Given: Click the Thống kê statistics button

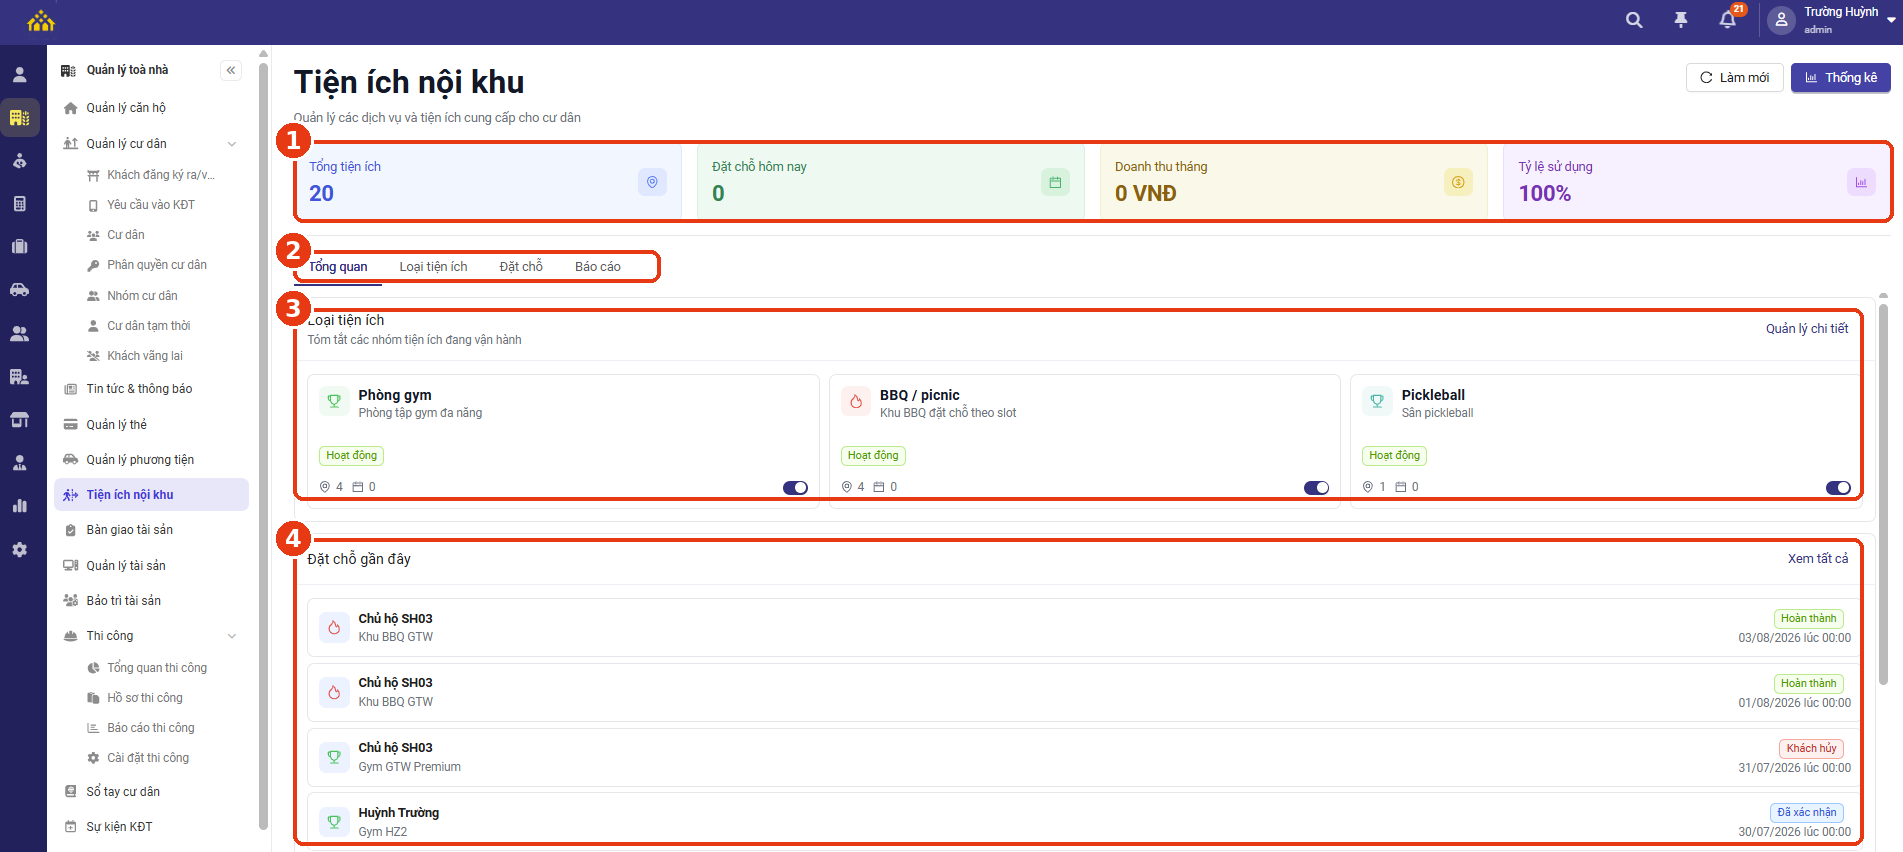Looking at the screenshot, I should click(x=1840, y=78).
